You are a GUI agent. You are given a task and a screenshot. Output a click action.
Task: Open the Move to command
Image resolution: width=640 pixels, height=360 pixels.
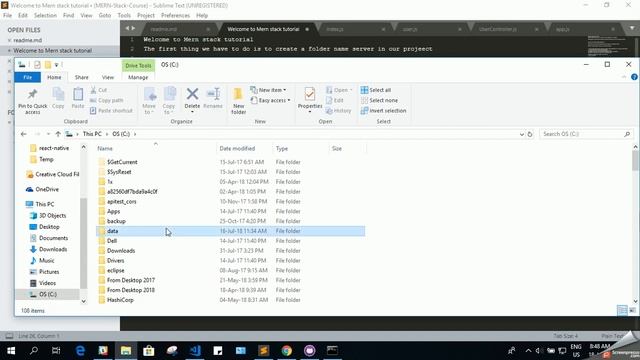pyautogui.click(x=149, y=100)
